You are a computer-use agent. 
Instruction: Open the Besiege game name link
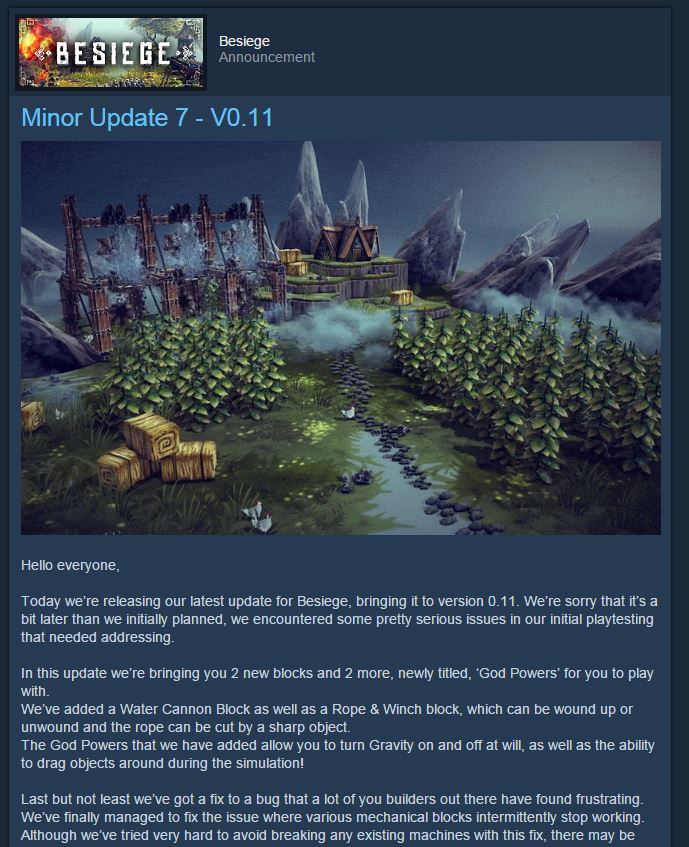tap(244, 41)
